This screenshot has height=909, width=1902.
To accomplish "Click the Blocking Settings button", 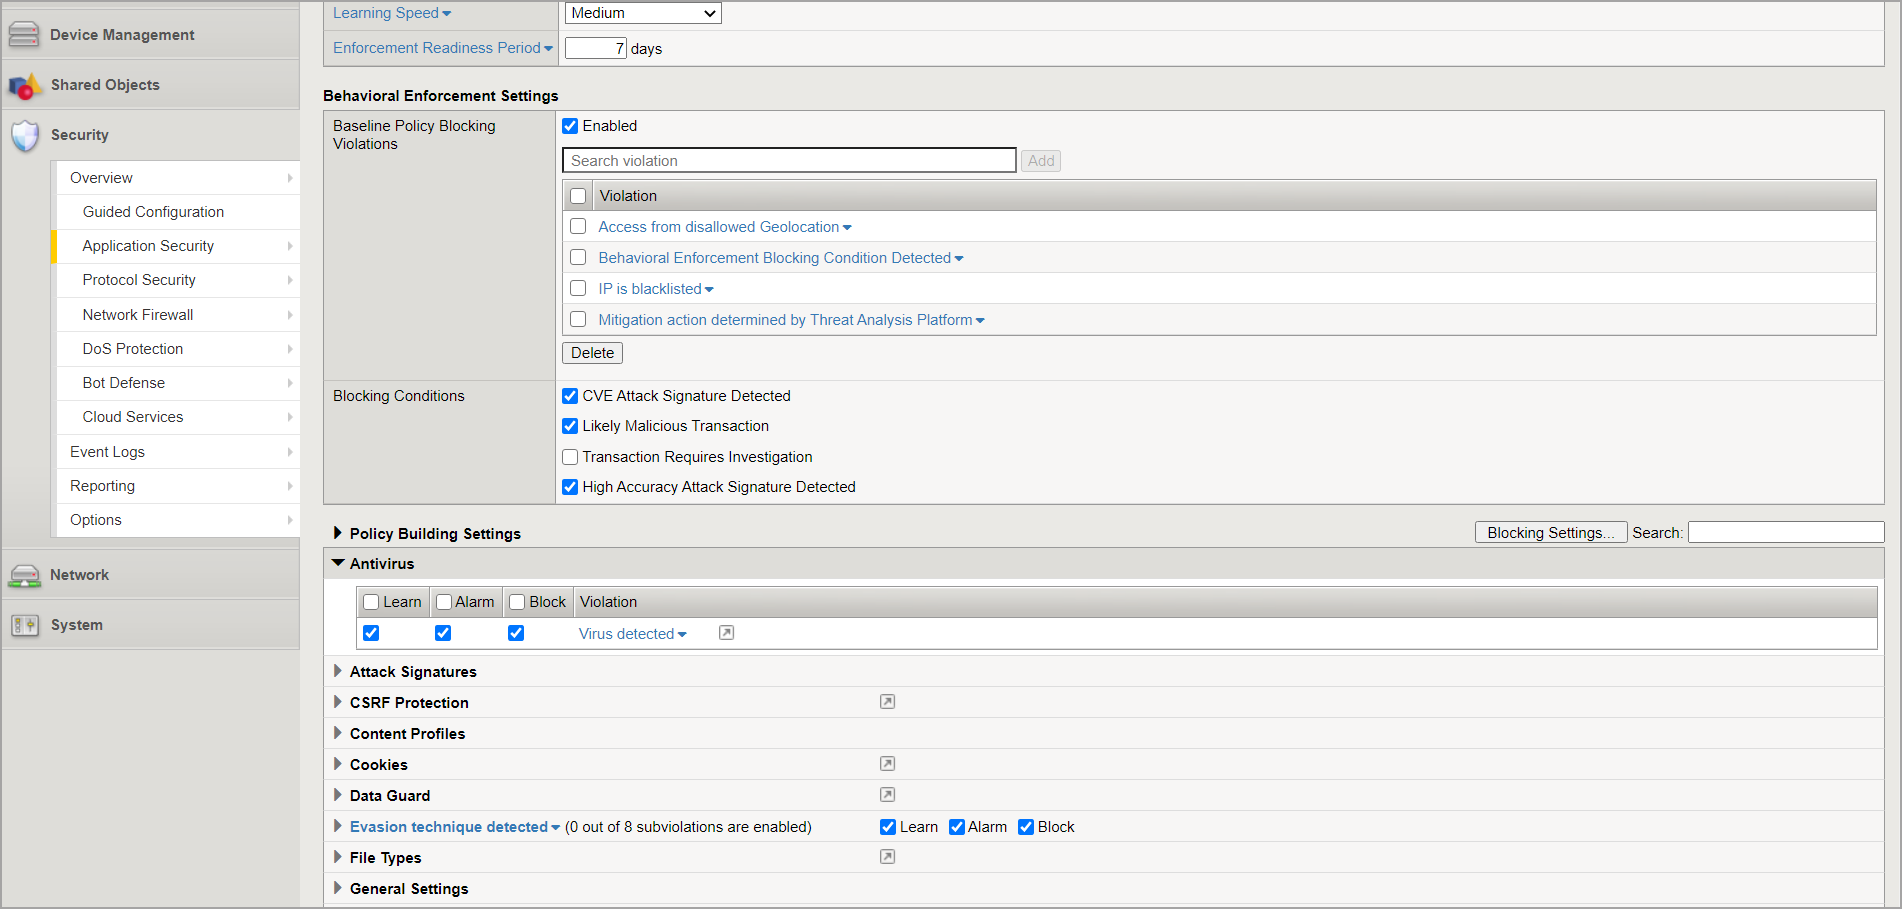I will tap(1550, 533).
